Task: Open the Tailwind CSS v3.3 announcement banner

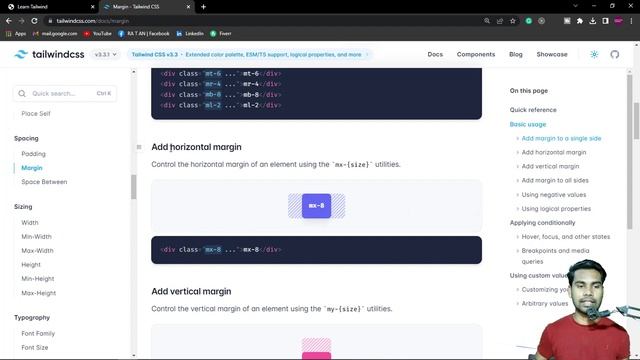Action: click(x=250, y=54)
